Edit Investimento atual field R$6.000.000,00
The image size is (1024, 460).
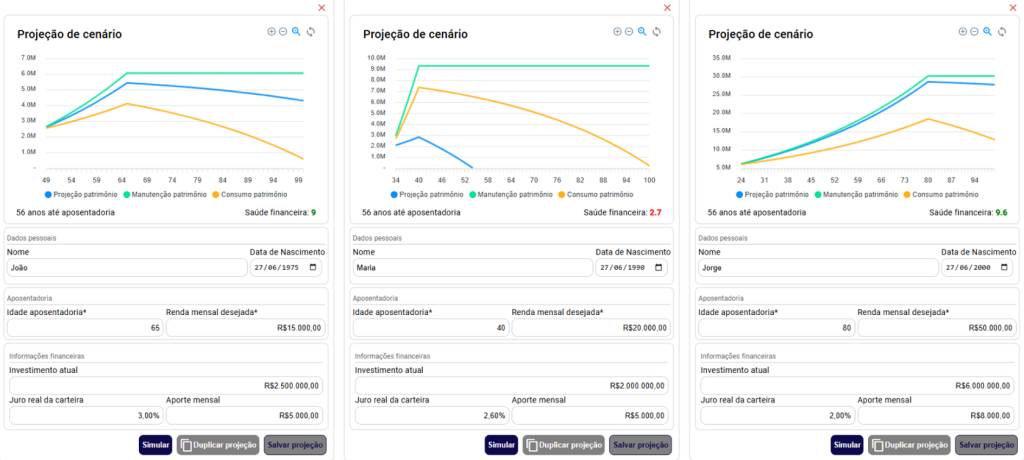(857, 386)
